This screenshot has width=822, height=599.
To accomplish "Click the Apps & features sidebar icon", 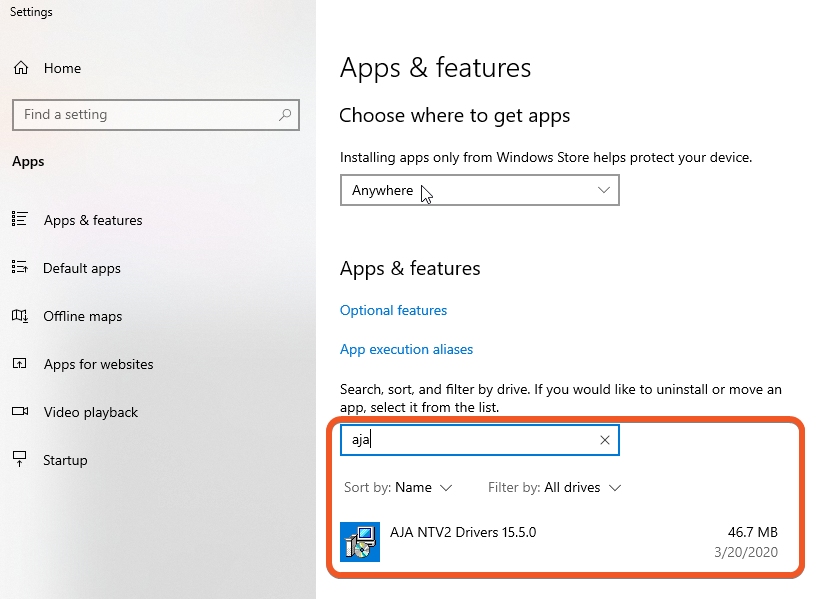I will point(19,220).
